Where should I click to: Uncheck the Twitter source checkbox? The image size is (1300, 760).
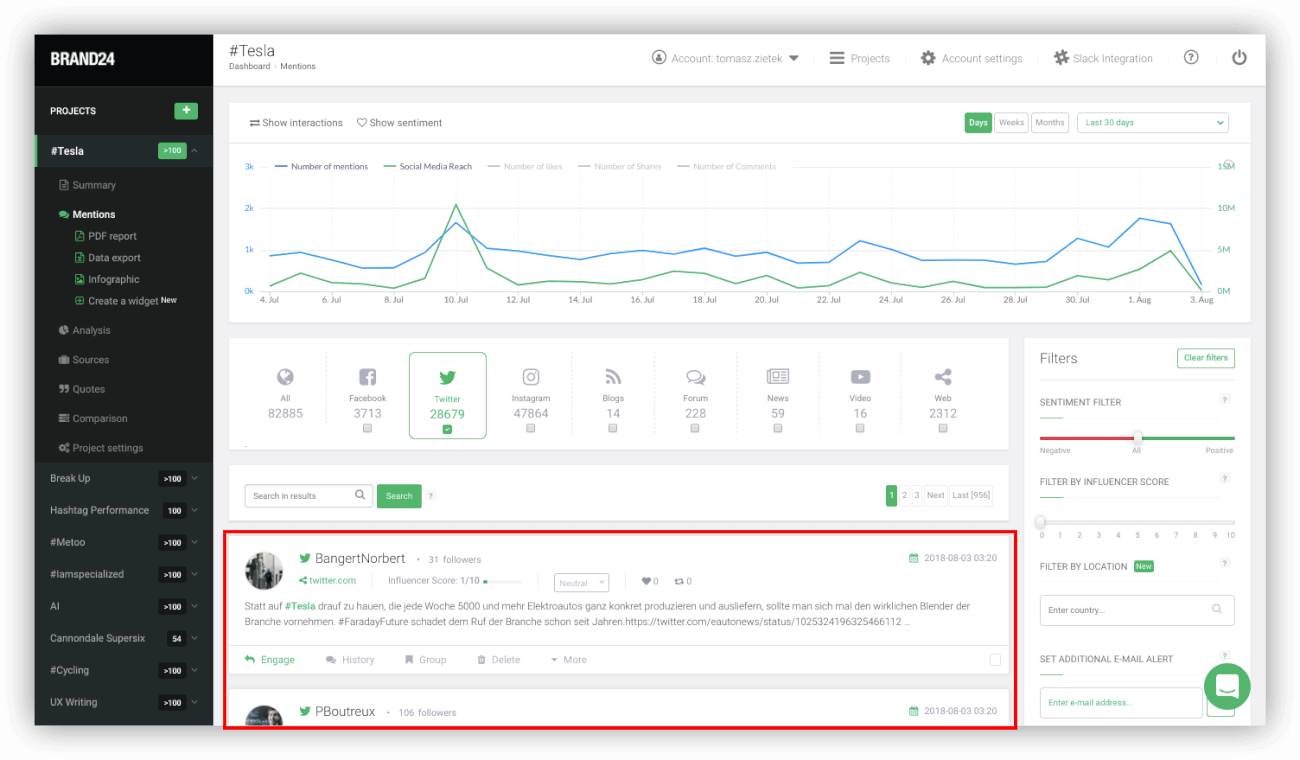447,429
